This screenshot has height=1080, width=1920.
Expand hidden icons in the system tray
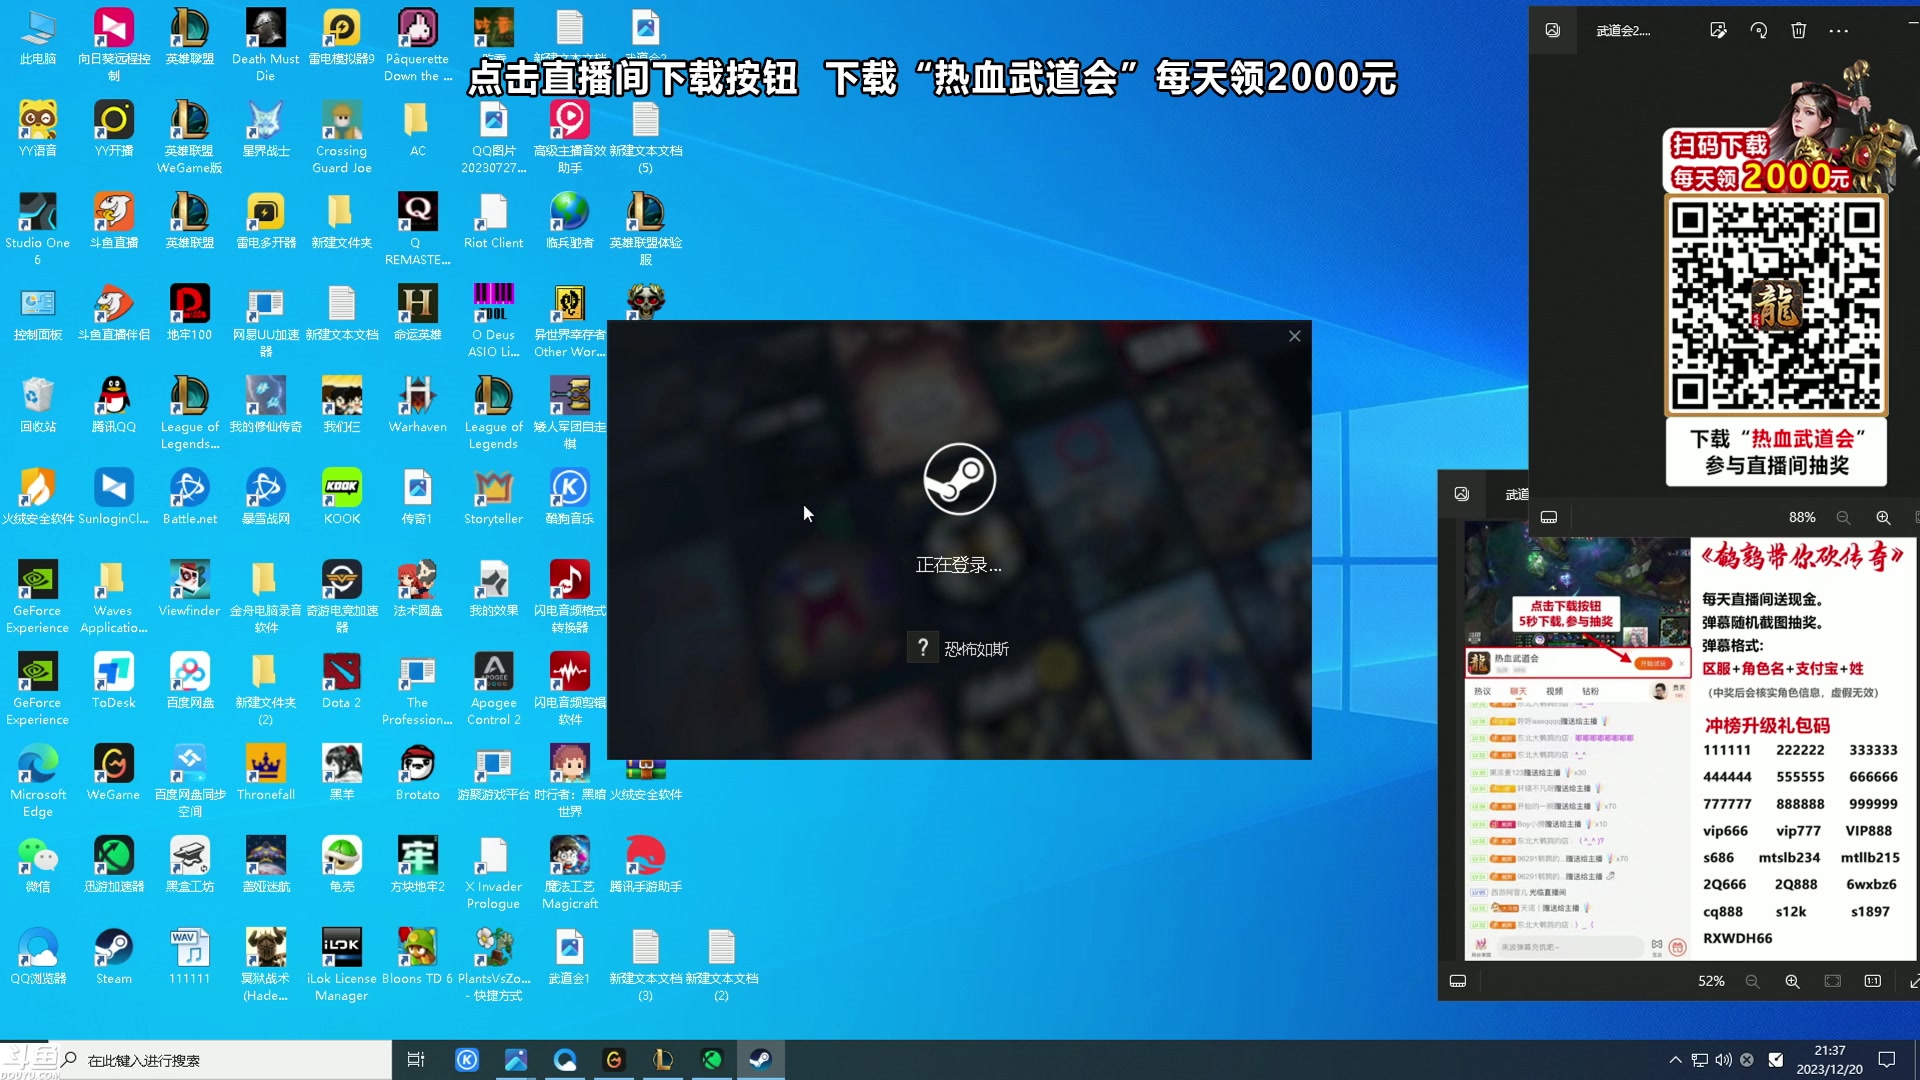coord(1675,1060)
